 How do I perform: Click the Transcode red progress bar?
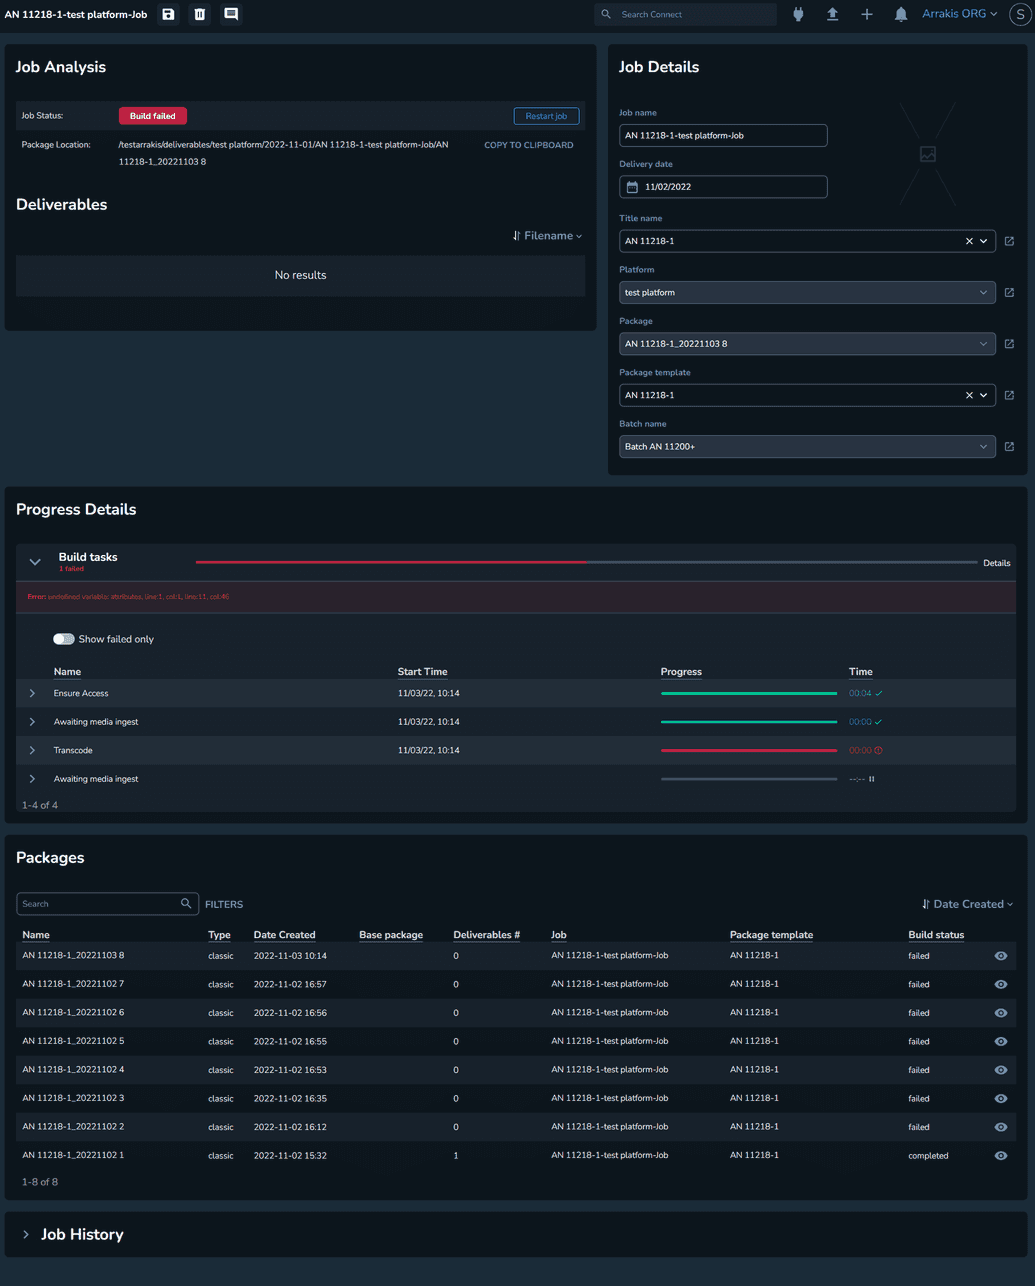(x=749, y=750)
